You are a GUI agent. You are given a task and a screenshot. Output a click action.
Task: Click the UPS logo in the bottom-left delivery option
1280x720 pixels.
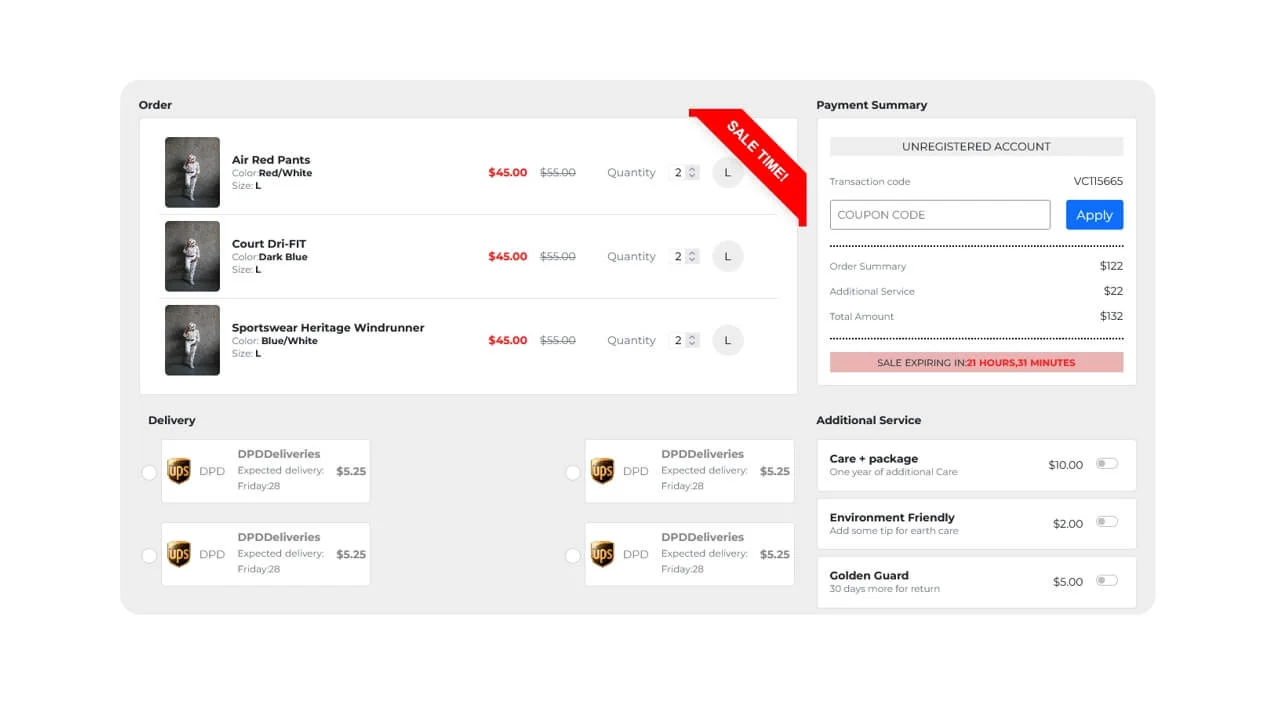tap(178, 555)
